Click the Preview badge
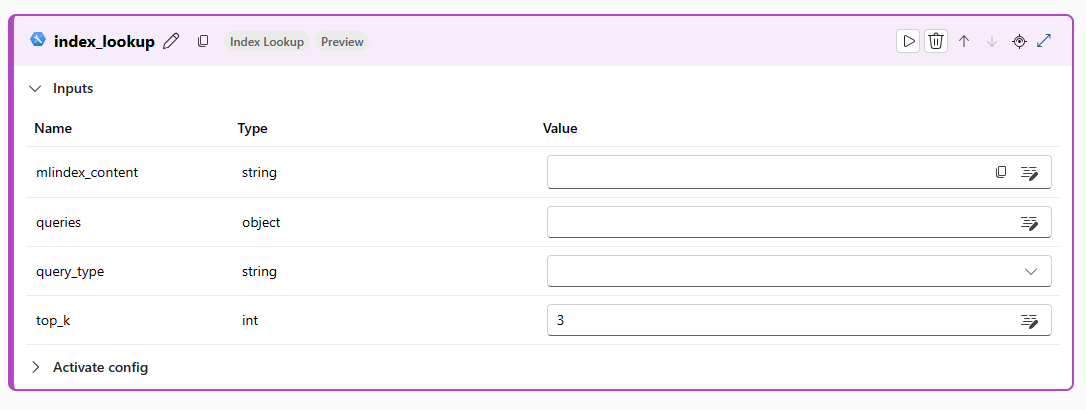Screen dimensions: 1086x410 point(342,42)
